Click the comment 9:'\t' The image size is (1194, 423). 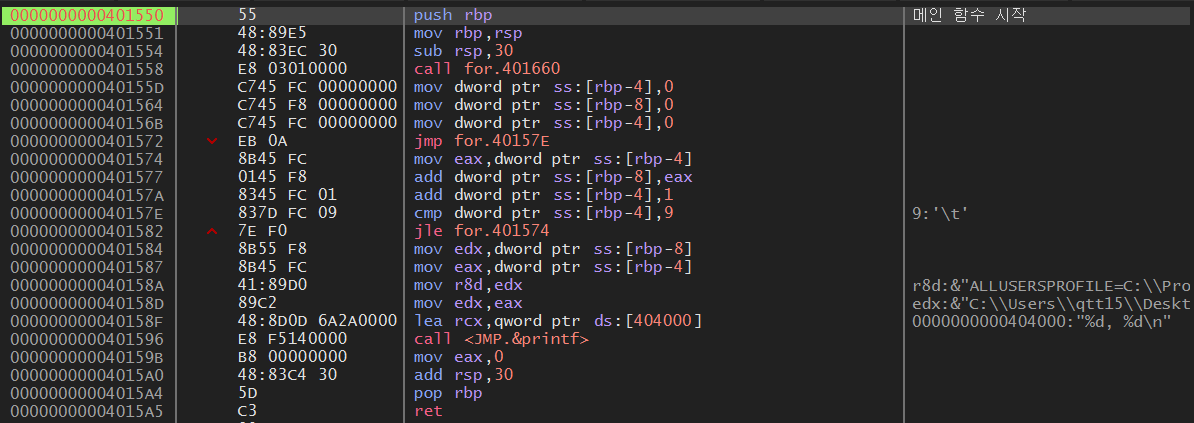click(940, 213)
